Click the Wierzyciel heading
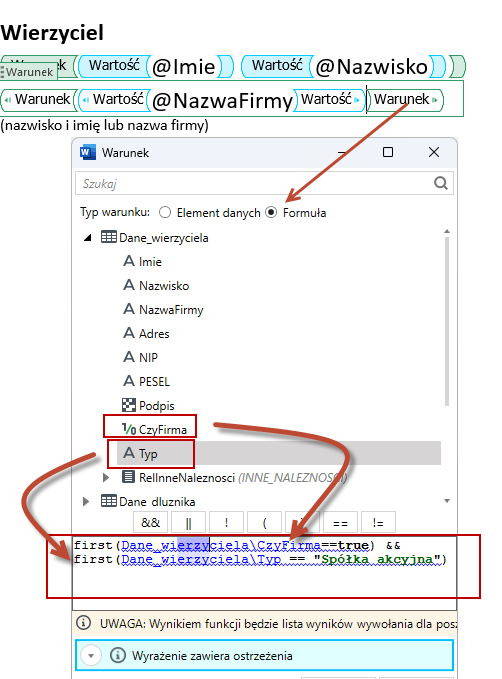Image resolution: width=502 pixels, height=679 pixels. tap(52, 33)
